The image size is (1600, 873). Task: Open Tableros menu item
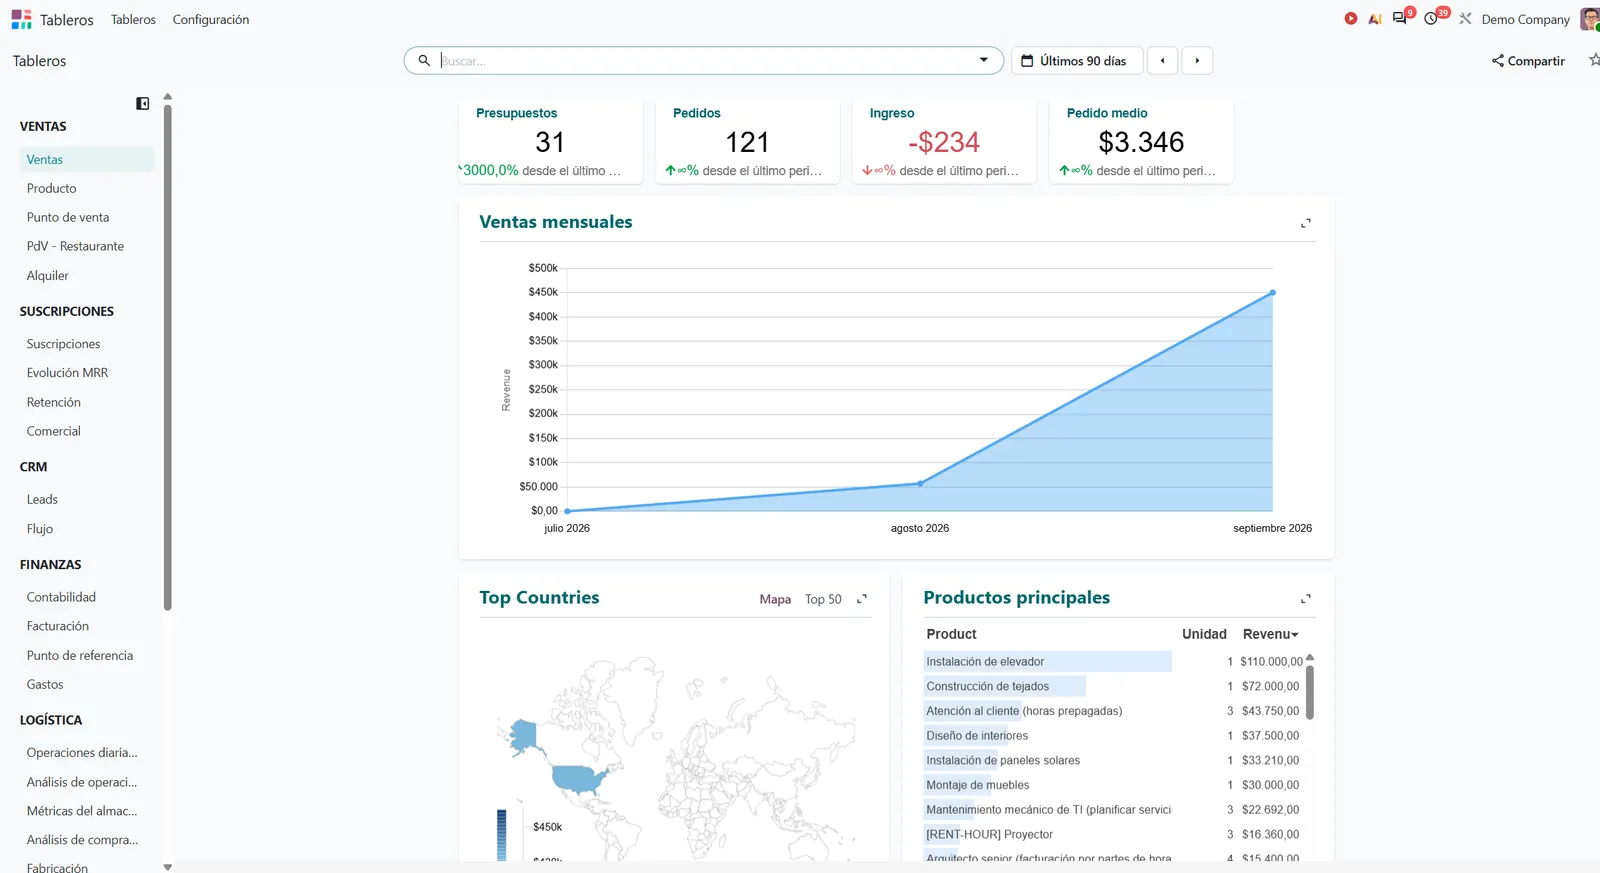click(x=133, y=19)
